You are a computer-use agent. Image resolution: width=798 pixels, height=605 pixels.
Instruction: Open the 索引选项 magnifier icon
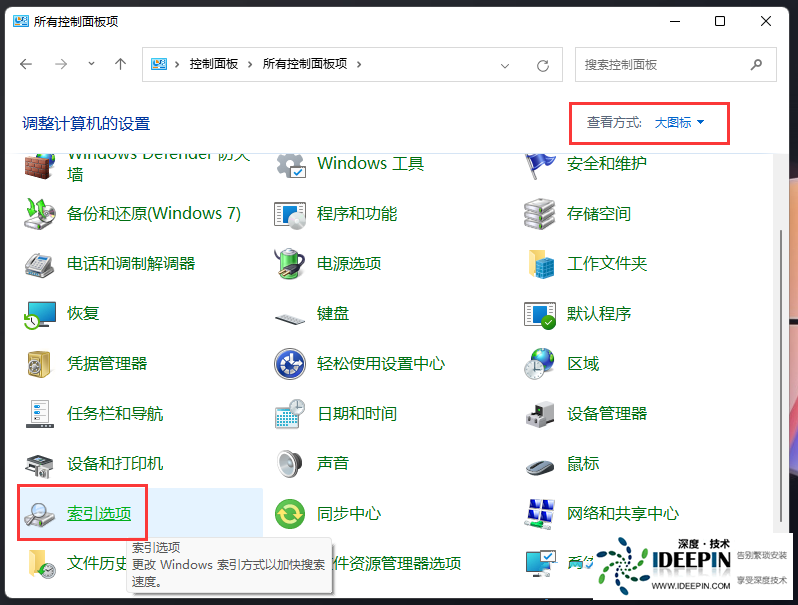pos(39,515)
